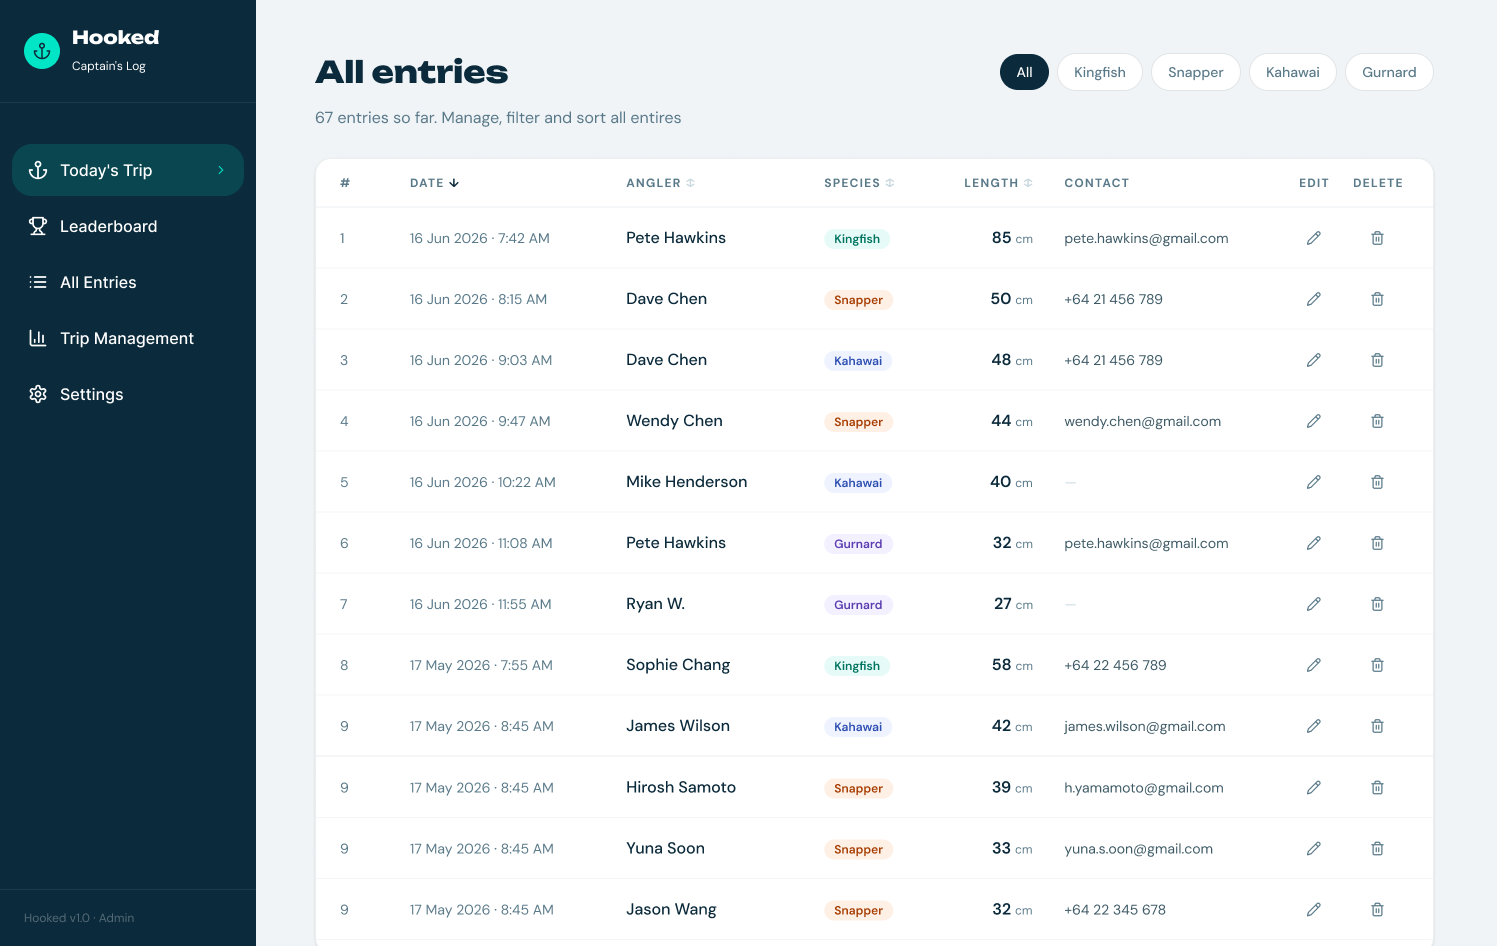
Task: Delete Dave Chen's 8:15 AM Snapper entry
Action: click(x=1377, y=299)
